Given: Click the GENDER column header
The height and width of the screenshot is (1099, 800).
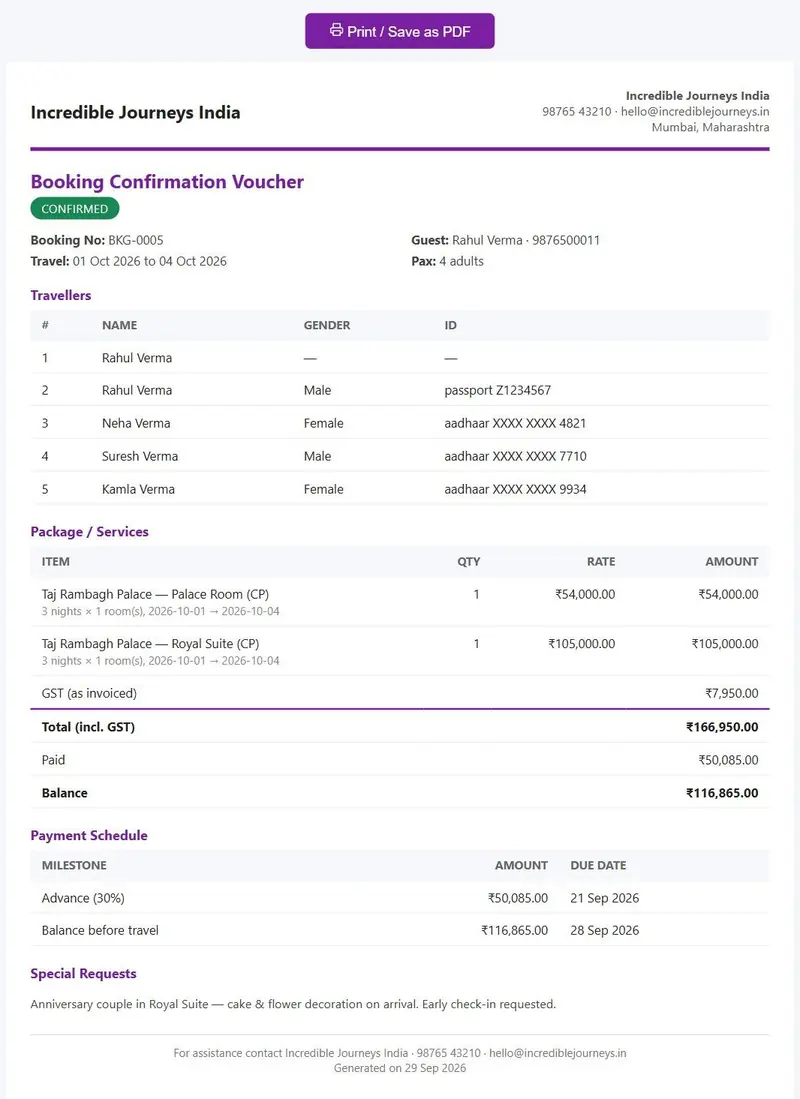Looking at the screenshot, I should coord(327,325).
